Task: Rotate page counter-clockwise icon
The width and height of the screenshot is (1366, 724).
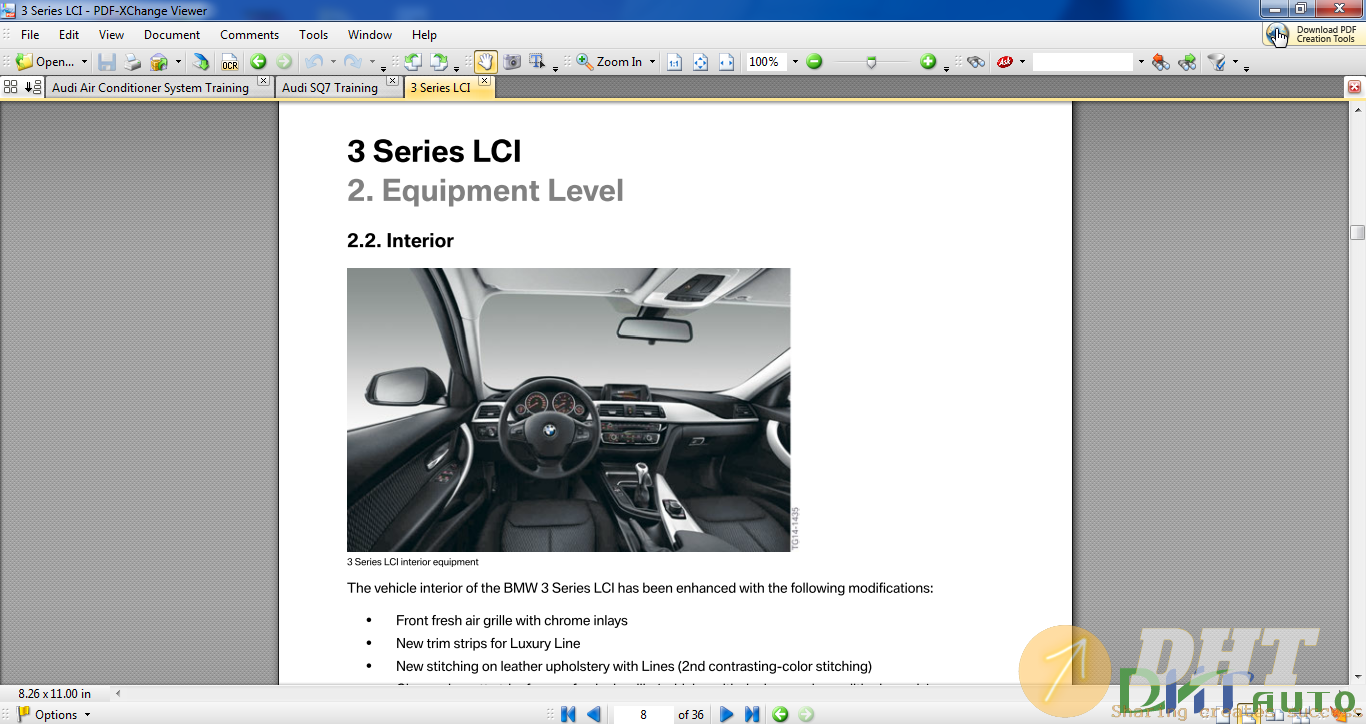Action: point(413,62)
